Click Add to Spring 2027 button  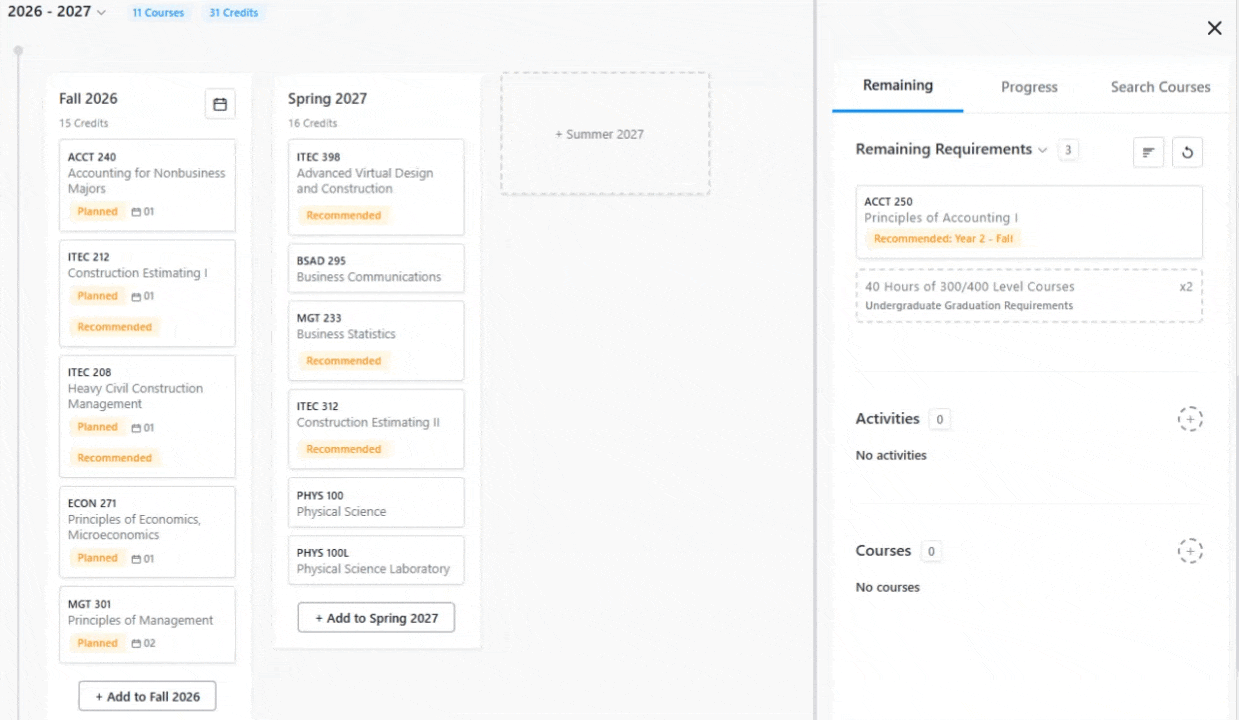(376, 618)
